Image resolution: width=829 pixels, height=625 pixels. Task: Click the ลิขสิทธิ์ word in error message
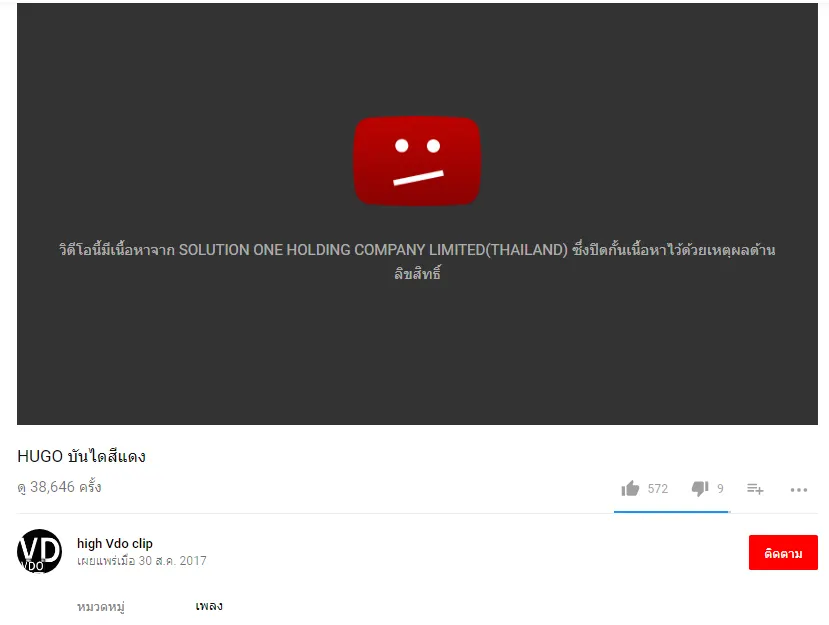tap(417, 273)
